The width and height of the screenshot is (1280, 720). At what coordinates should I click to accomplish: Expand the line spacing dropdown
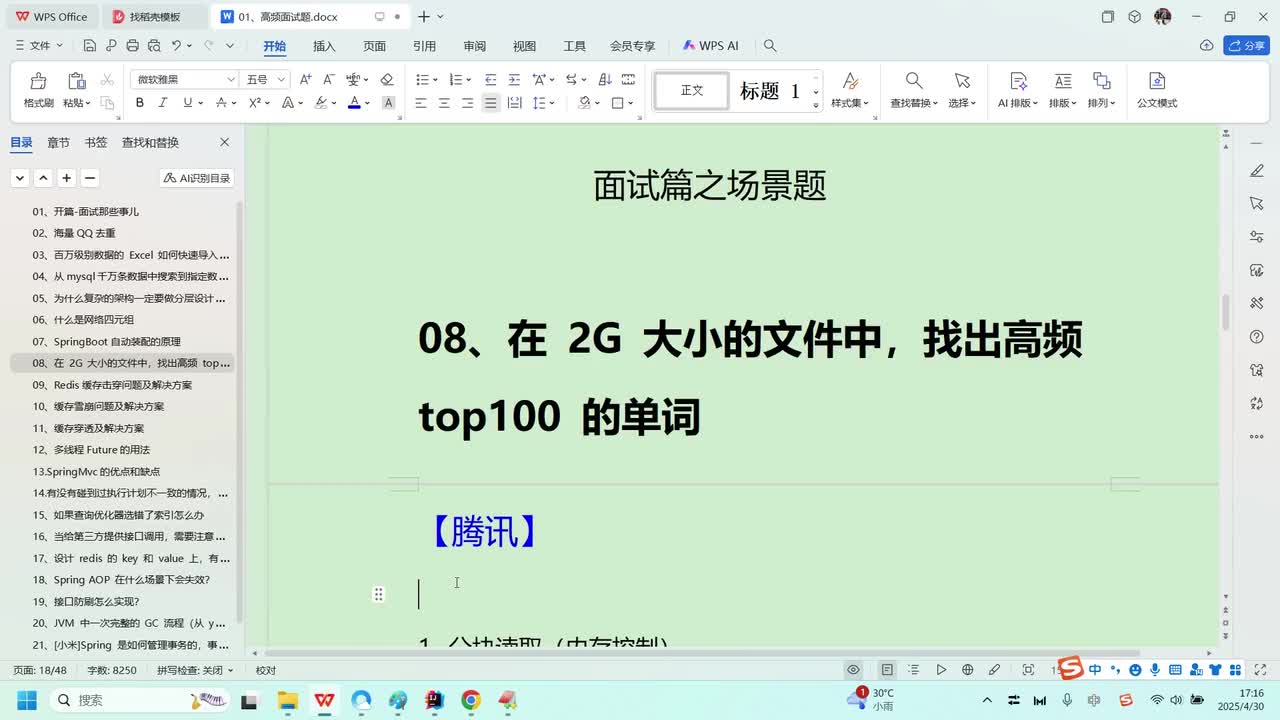pyautogui.click(x=553, y=103)
